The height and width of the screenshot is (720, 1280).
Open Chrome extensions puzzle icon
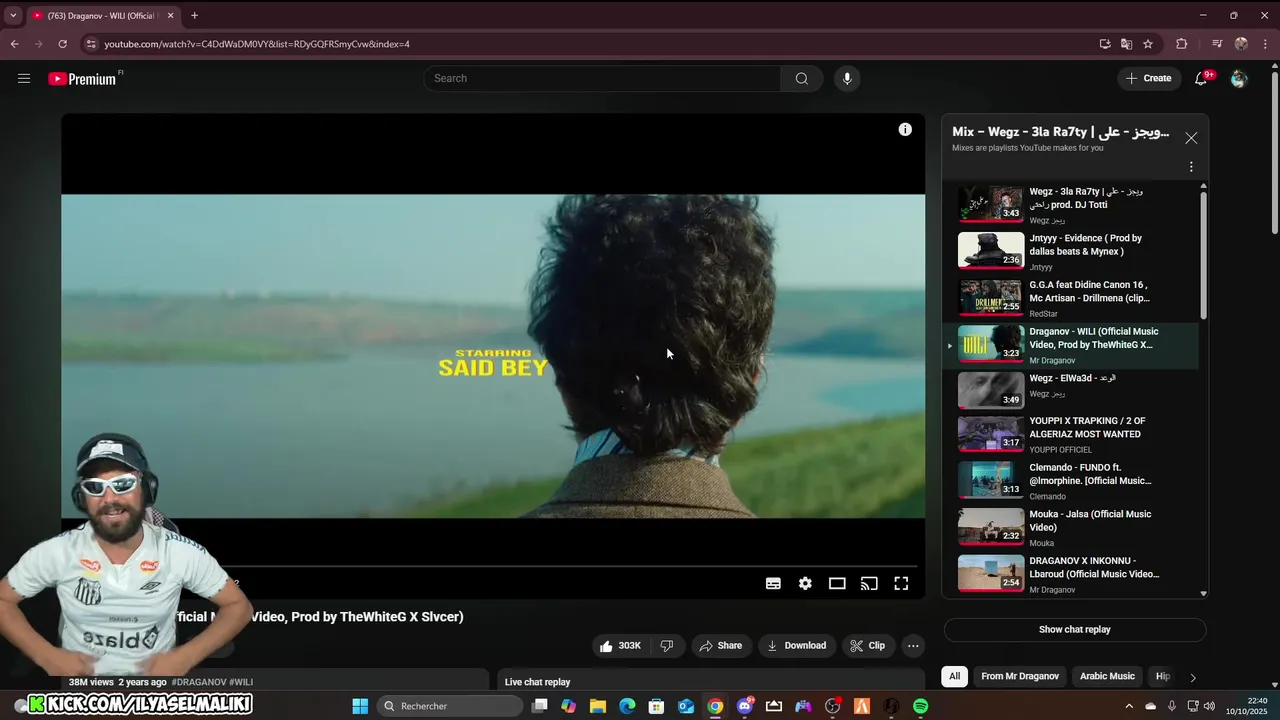(1181, 44)
